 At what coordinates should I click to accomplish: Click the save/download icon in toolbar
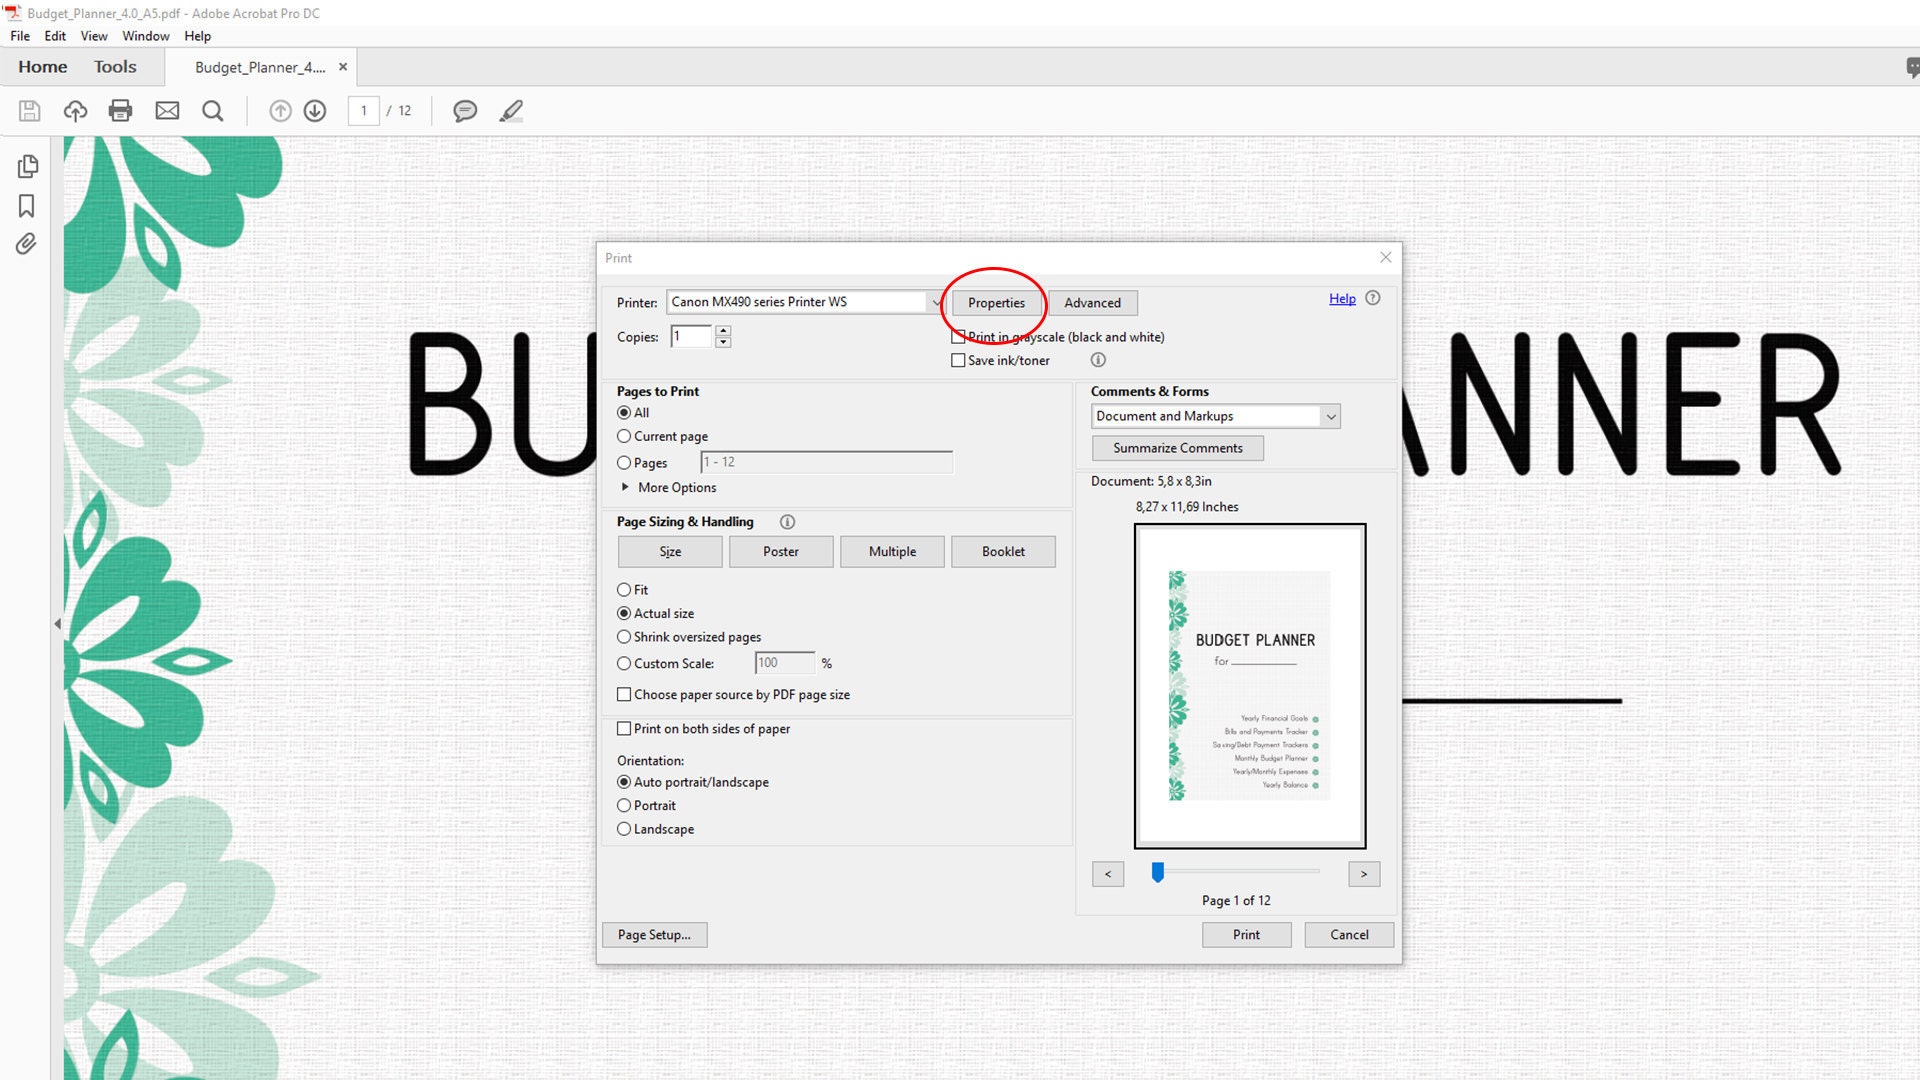(29, 111)
